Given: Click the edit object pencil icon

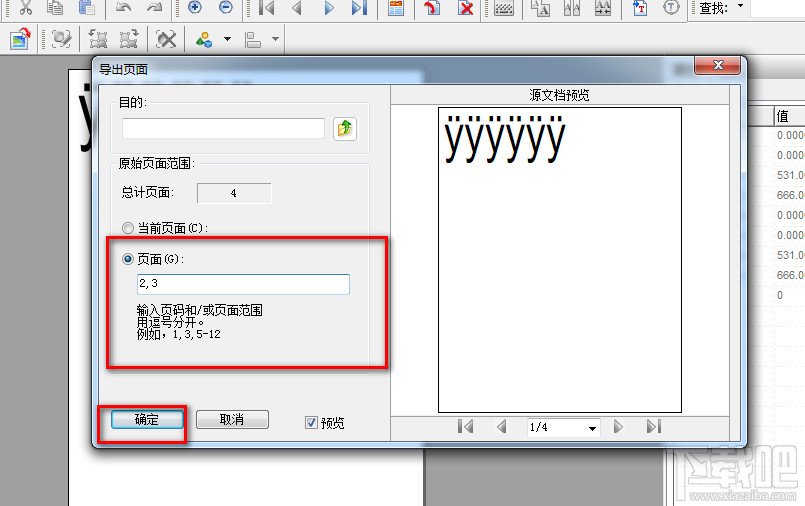Looking at the screenshot, I should pyautogui.click(x=61, y=38).
